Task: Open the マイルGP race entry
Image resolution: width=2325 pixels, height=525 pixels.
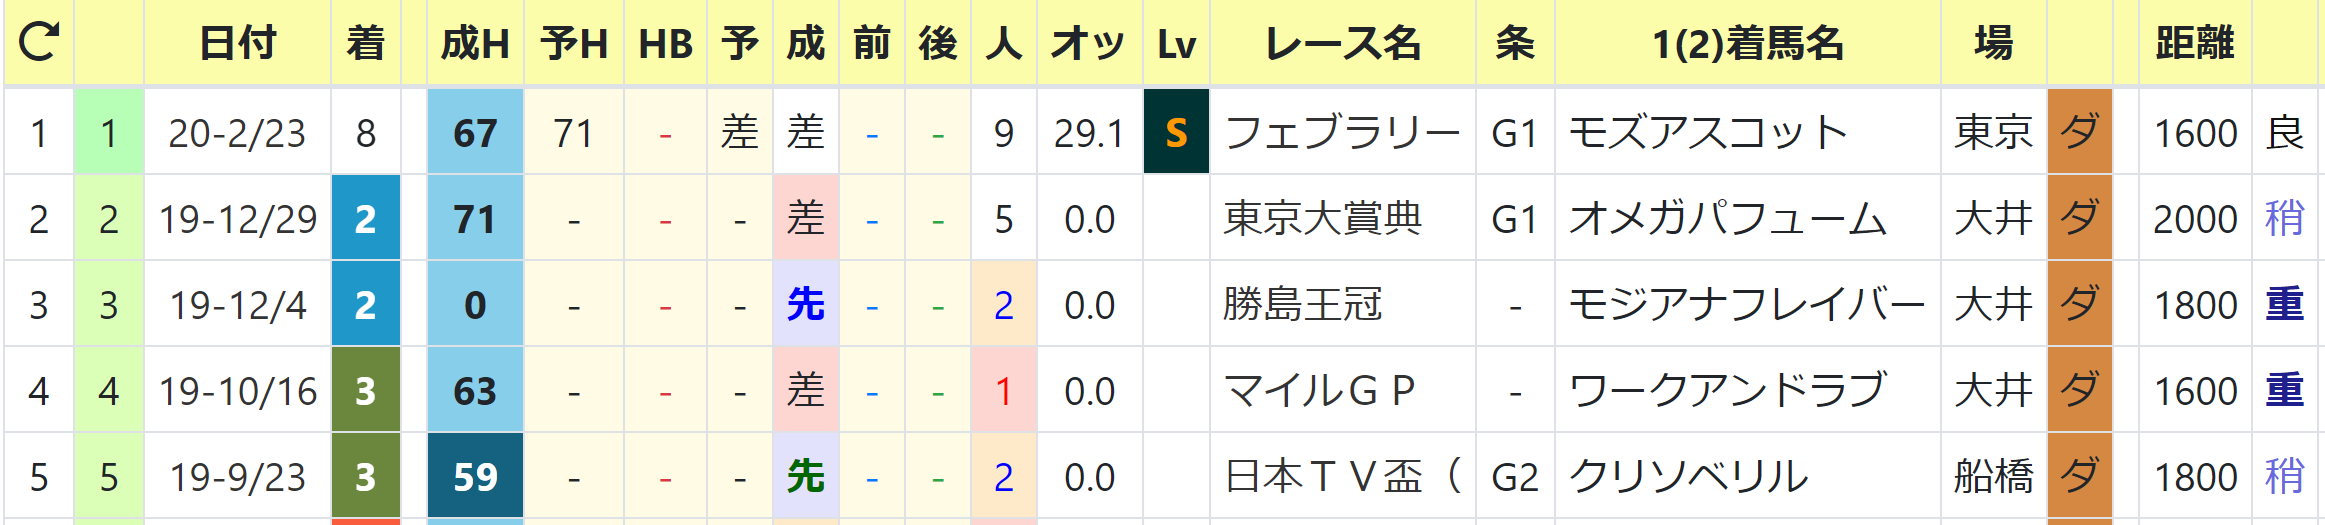Action: (1320, 390)
